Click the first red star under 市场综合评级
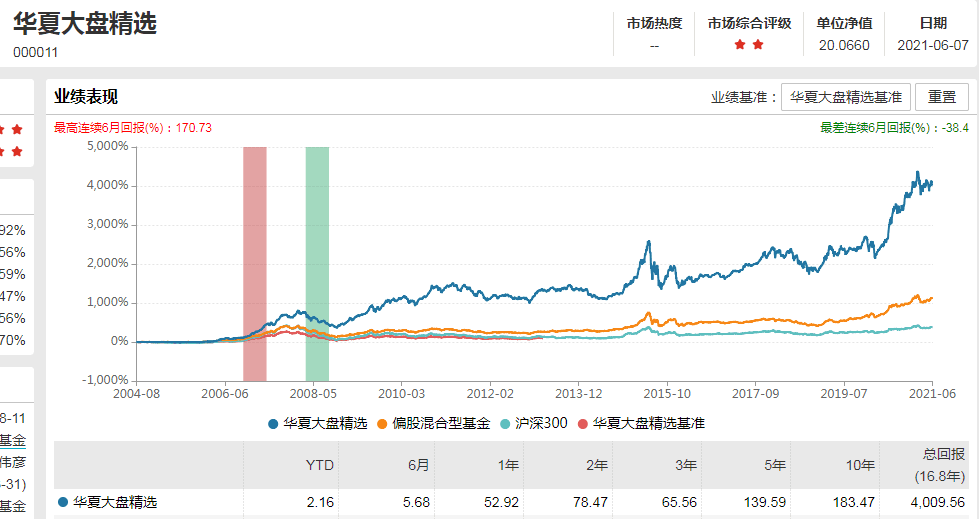Image resolution: width=979 pixels, height=519 pixels. pyautogui.click(x=740, y=45)
